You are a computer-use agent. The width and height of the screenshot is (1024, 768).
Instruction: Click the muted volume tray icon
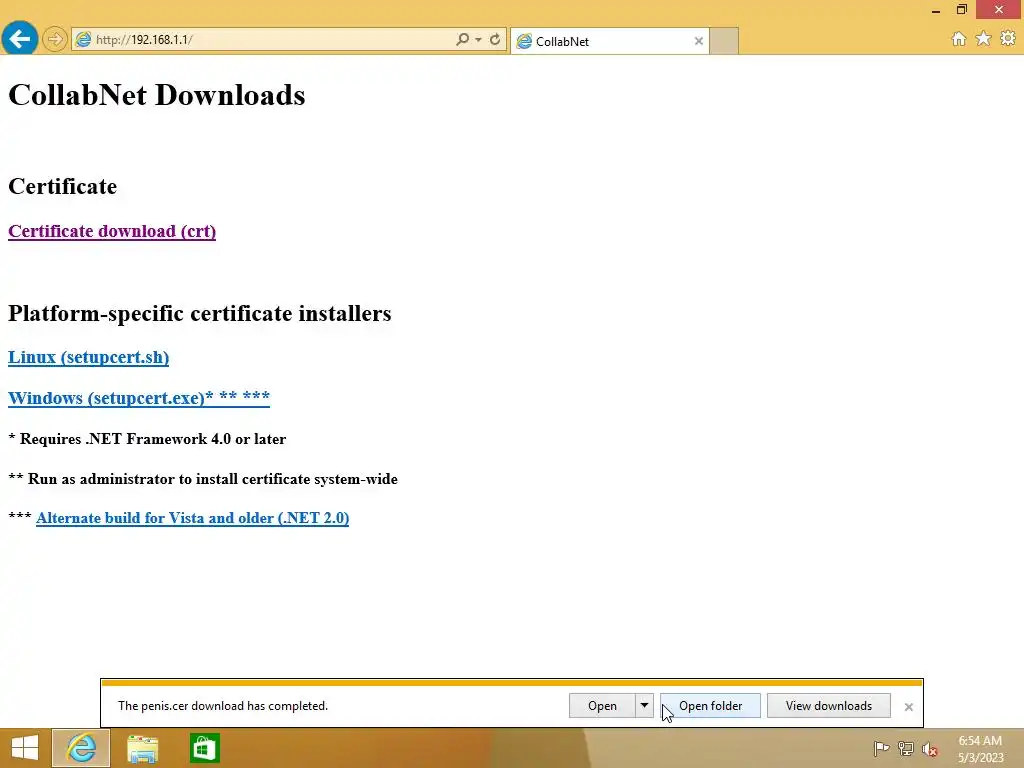[x=930, y=749]
